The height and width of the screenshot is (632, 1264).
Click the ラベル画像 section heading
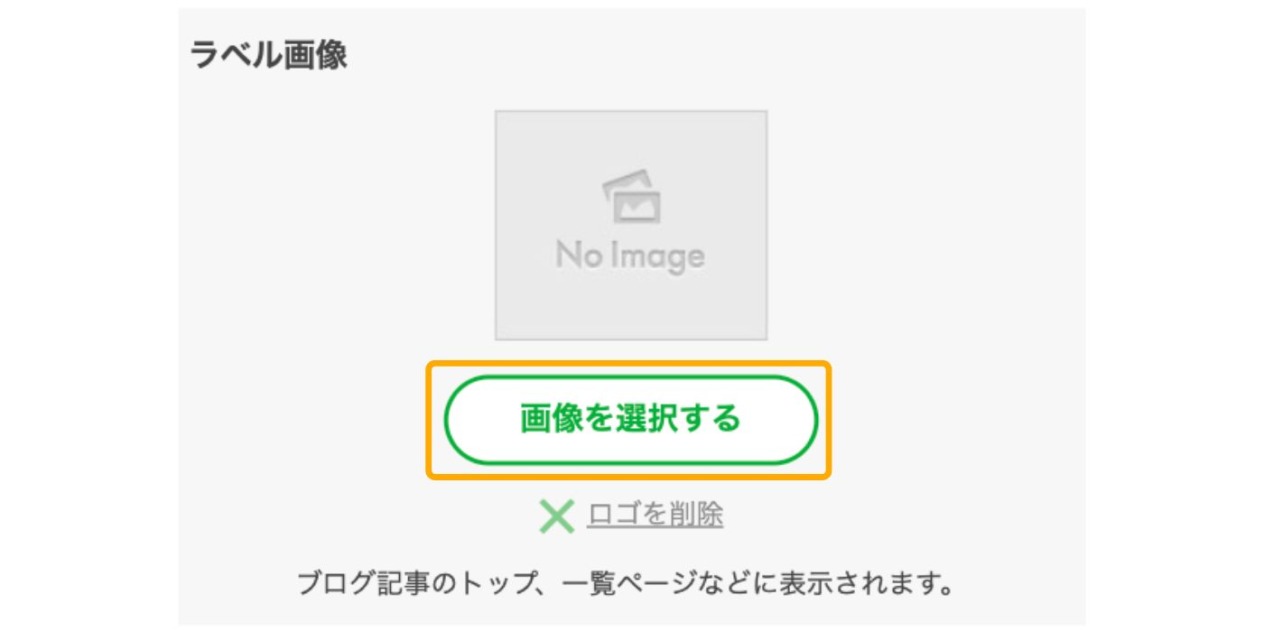[x=269, y=55]
